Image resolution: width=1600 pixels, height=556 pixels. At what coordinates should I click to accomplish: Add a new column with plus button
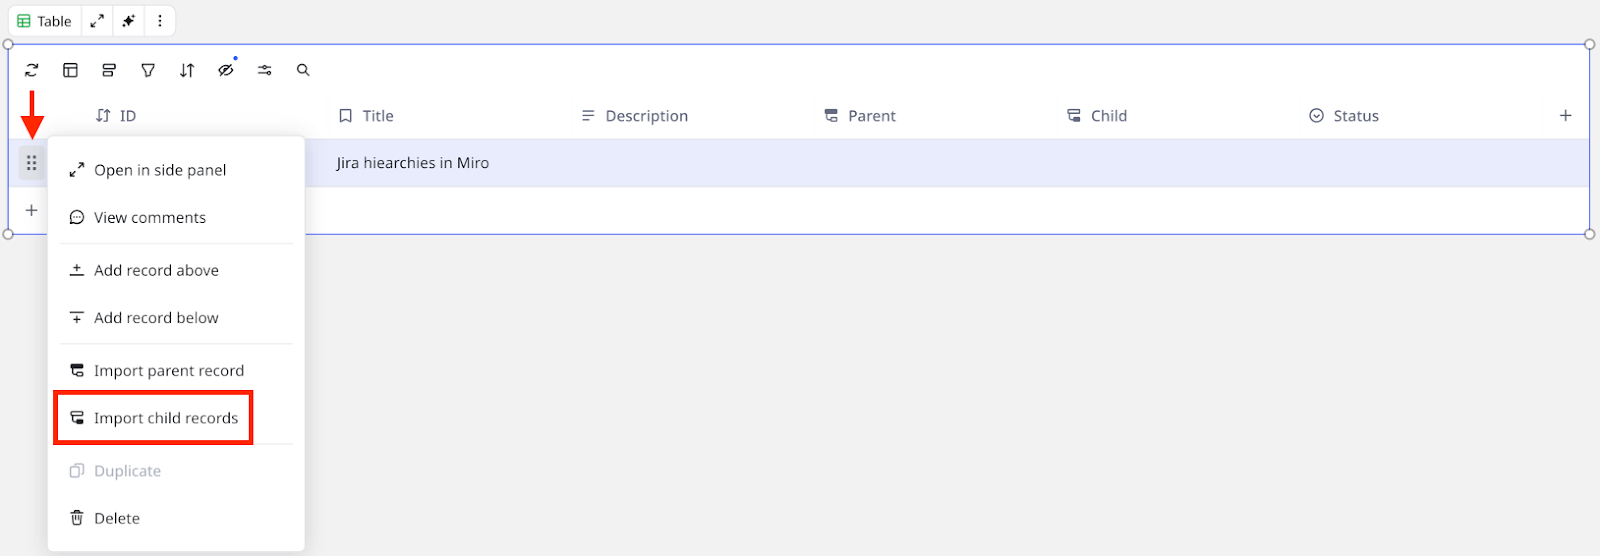click(x=1565, y=116)
